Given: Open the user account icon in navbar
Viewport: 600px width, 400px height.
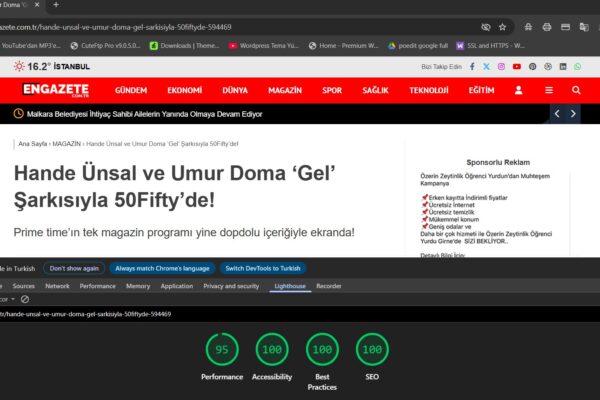Looking at the screenshot, I should pyautogui.click(x=519, y=90).
